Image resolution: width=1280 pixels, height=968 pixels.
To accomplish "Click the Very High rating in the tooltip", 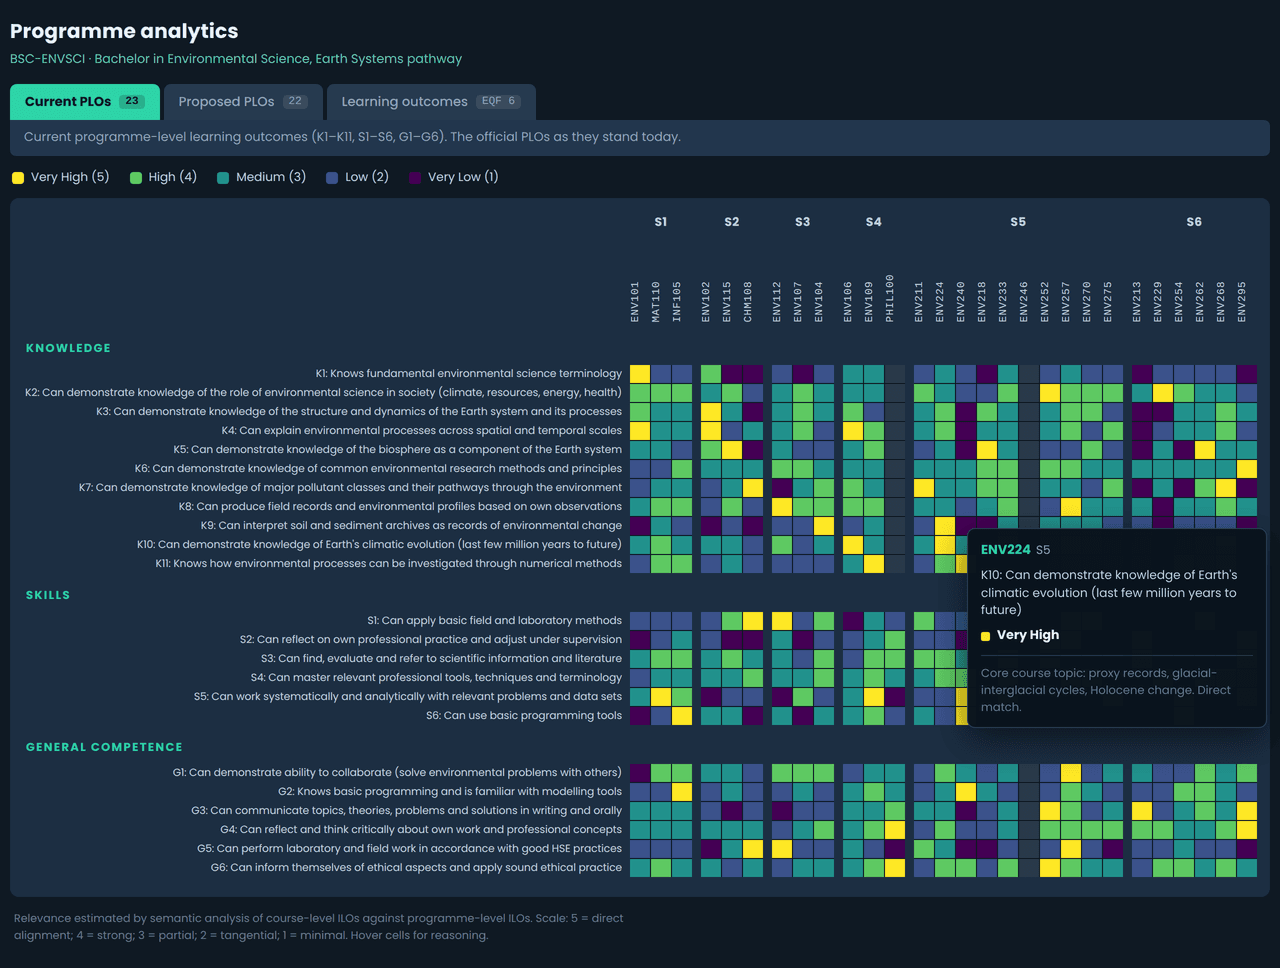I will [x=1028, y=635].
